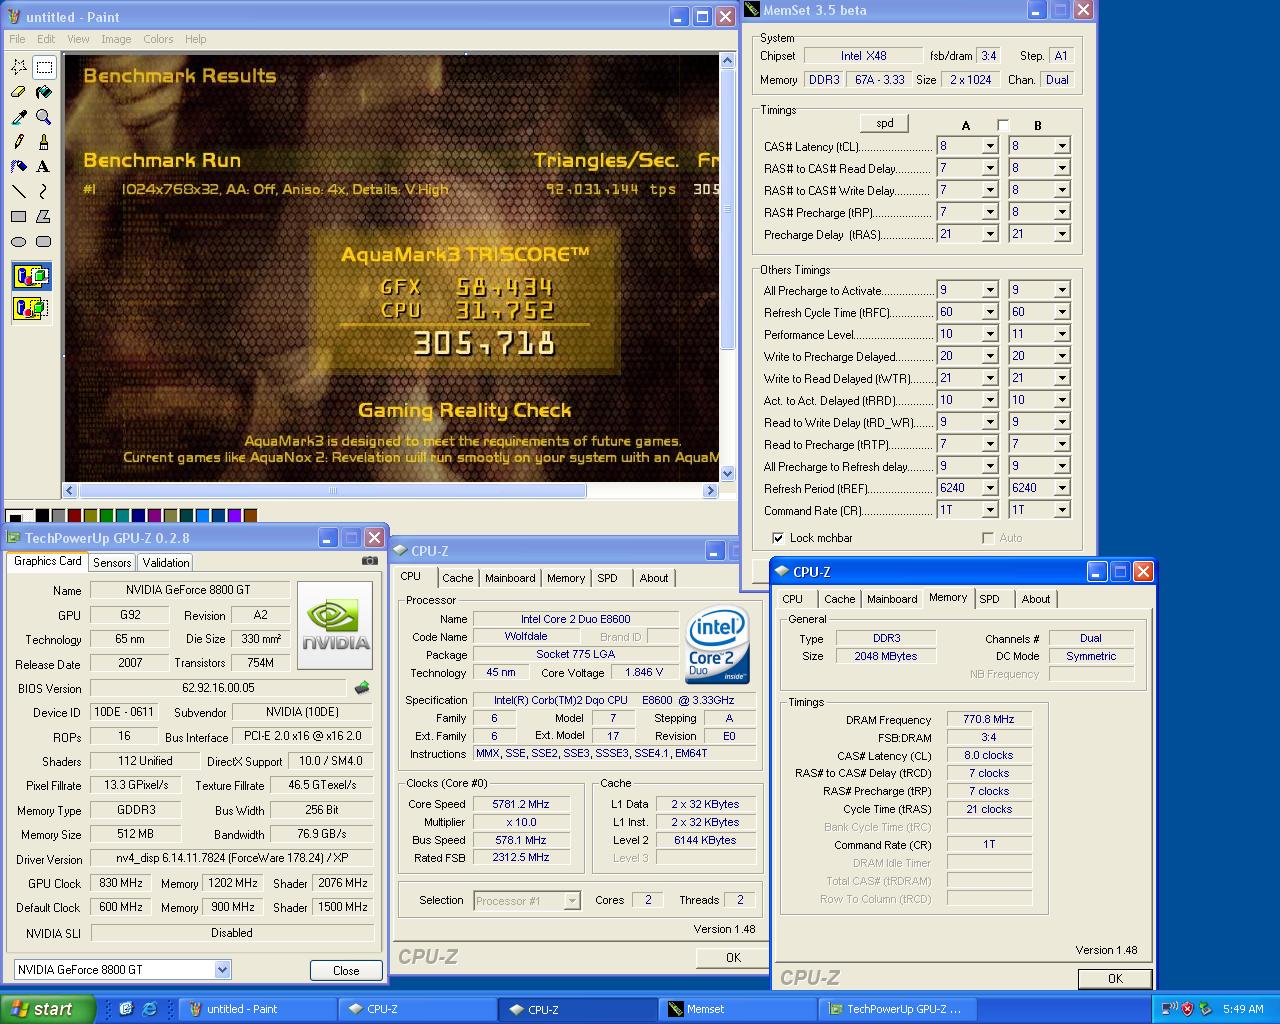The image size is (1280, 1024).
Task: Click OK in the CPU-Z processor window
Action: click(733, 957)
